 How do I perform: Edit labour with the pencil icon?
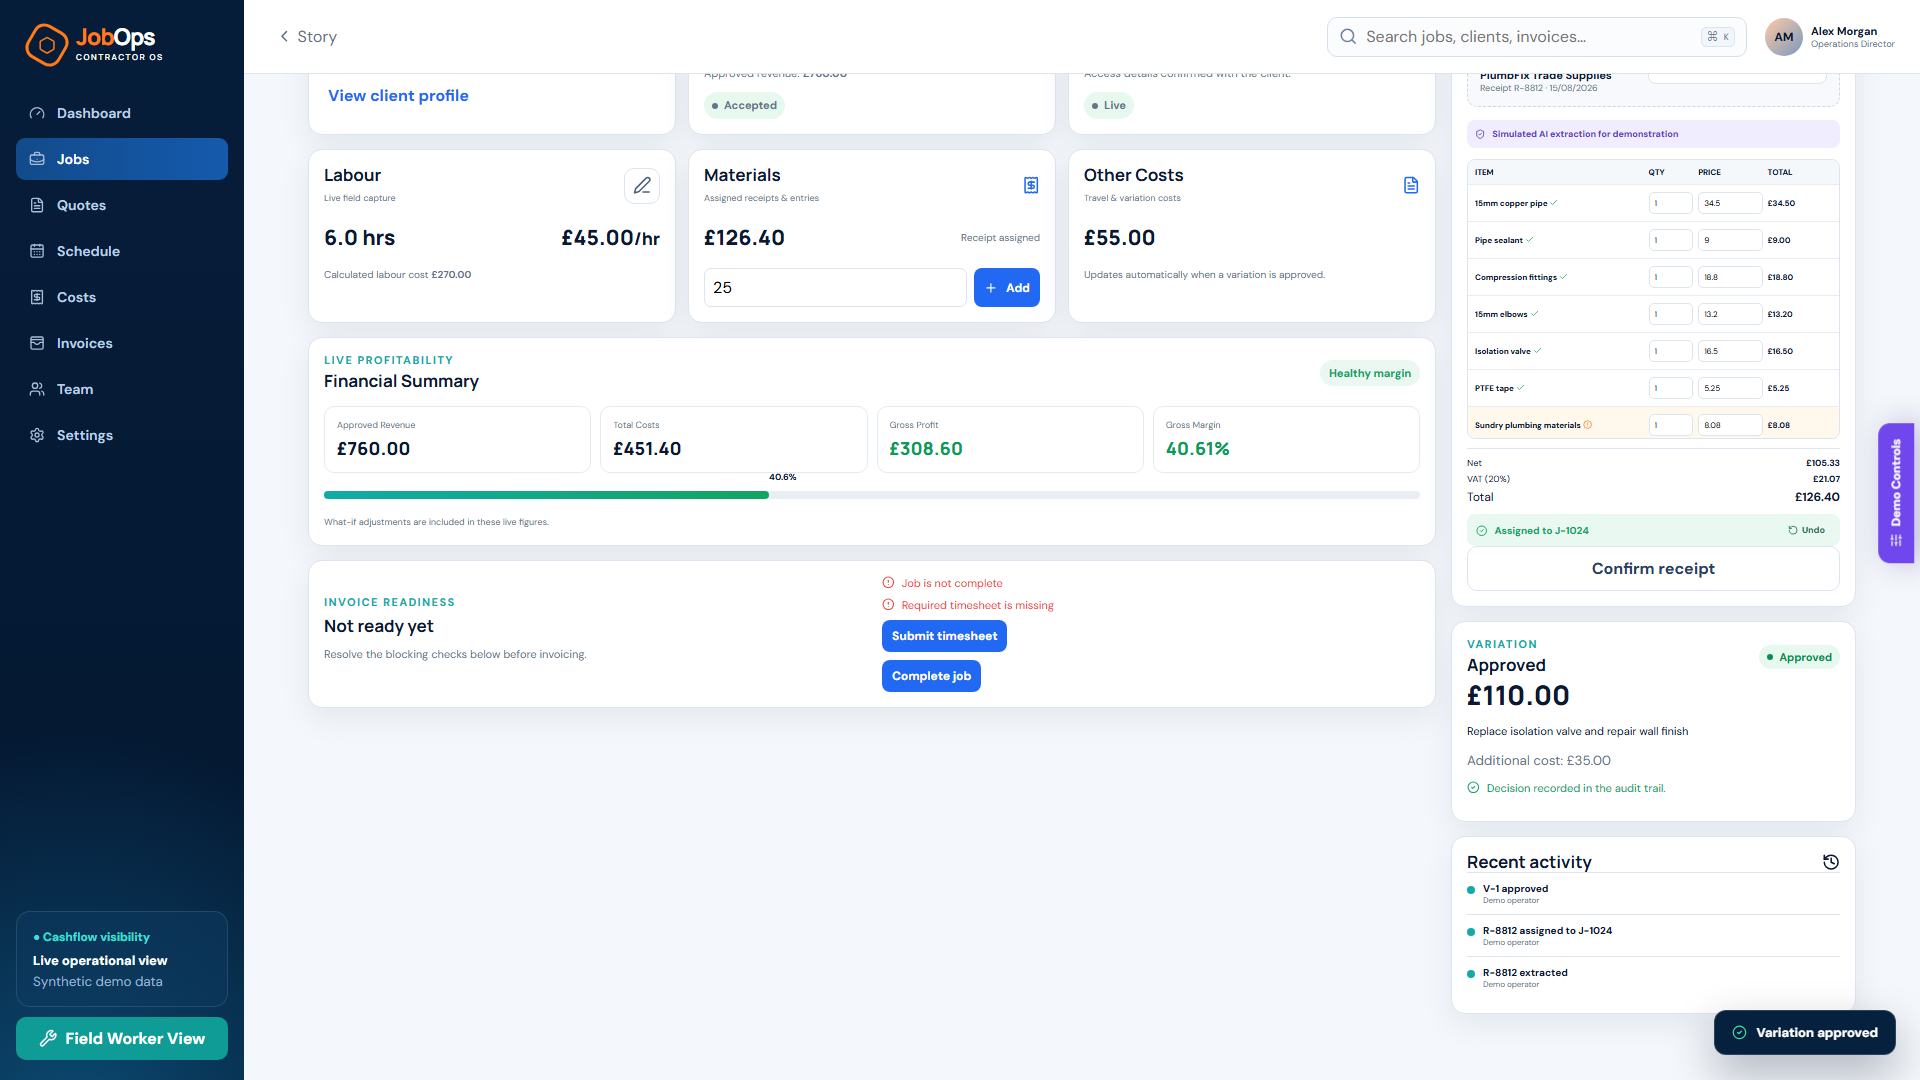642,185
